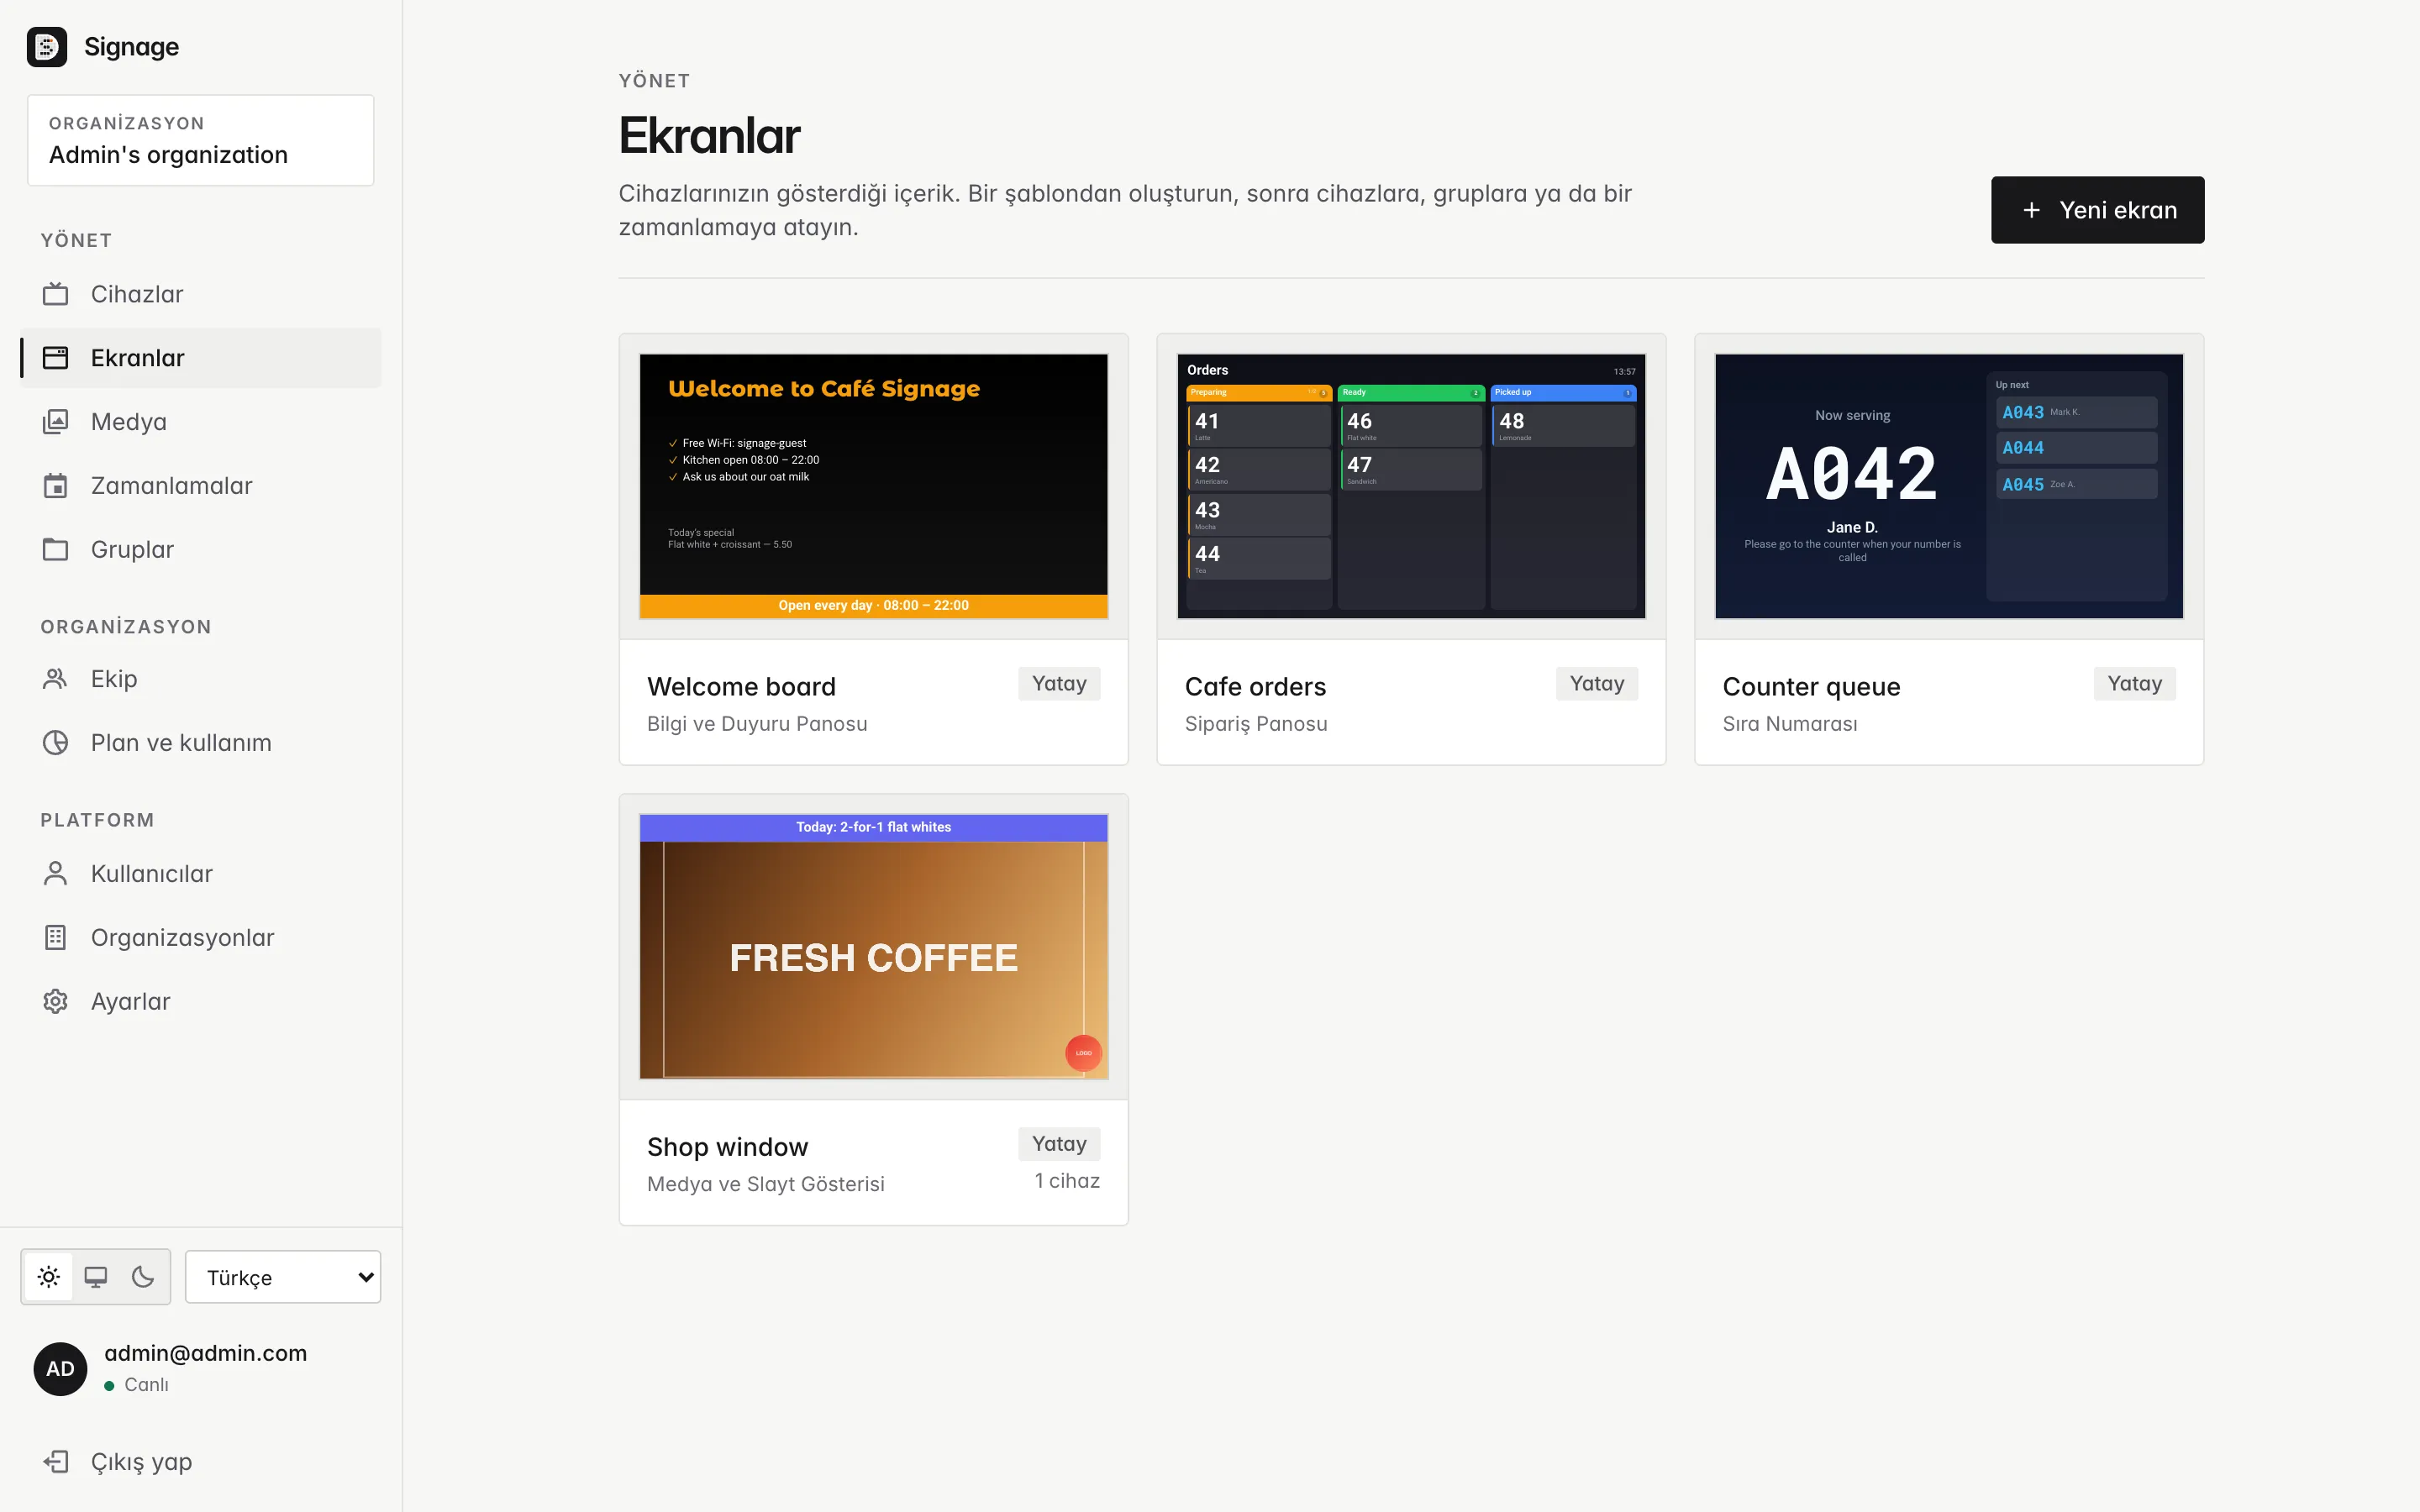This screenshot has height=1512, width=2420.
Task: Enable dark theme moon toggle
Action: click(143, 1277)
